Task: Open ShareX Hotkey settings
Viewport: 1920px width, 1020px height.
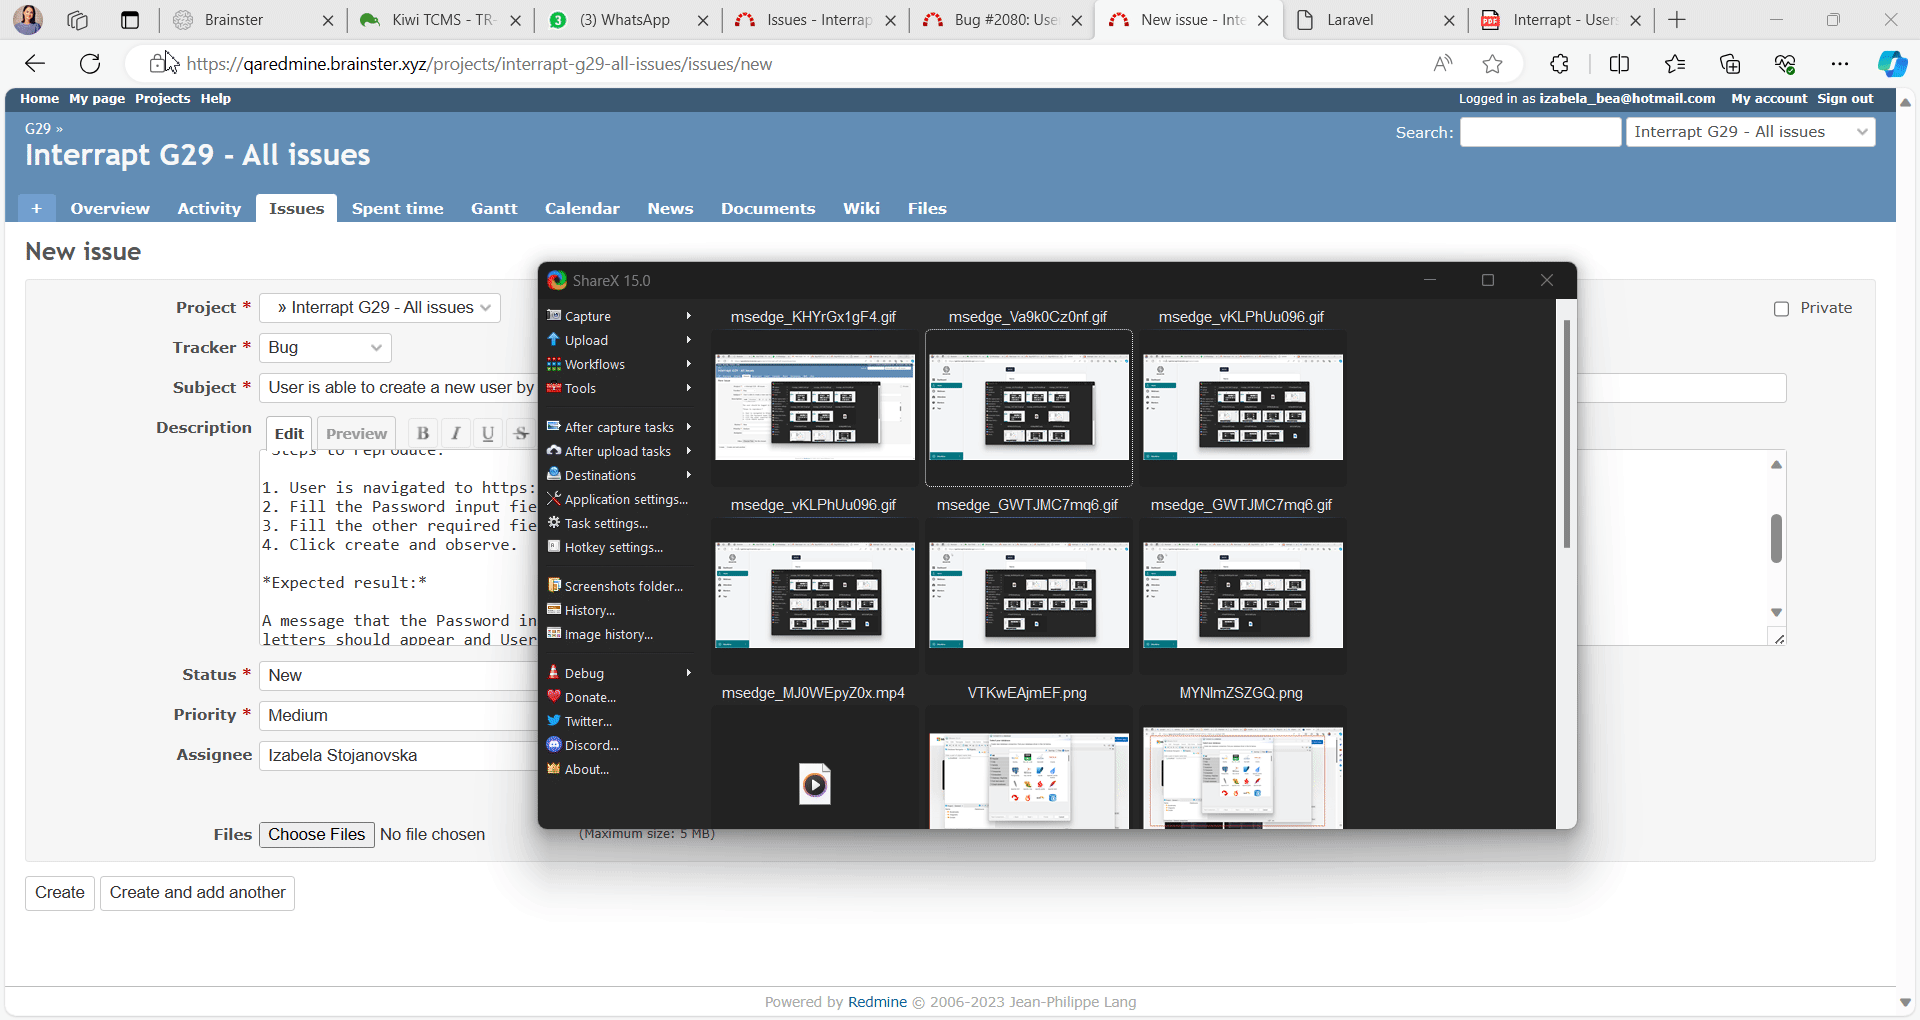Action: [x=613, y=547]
